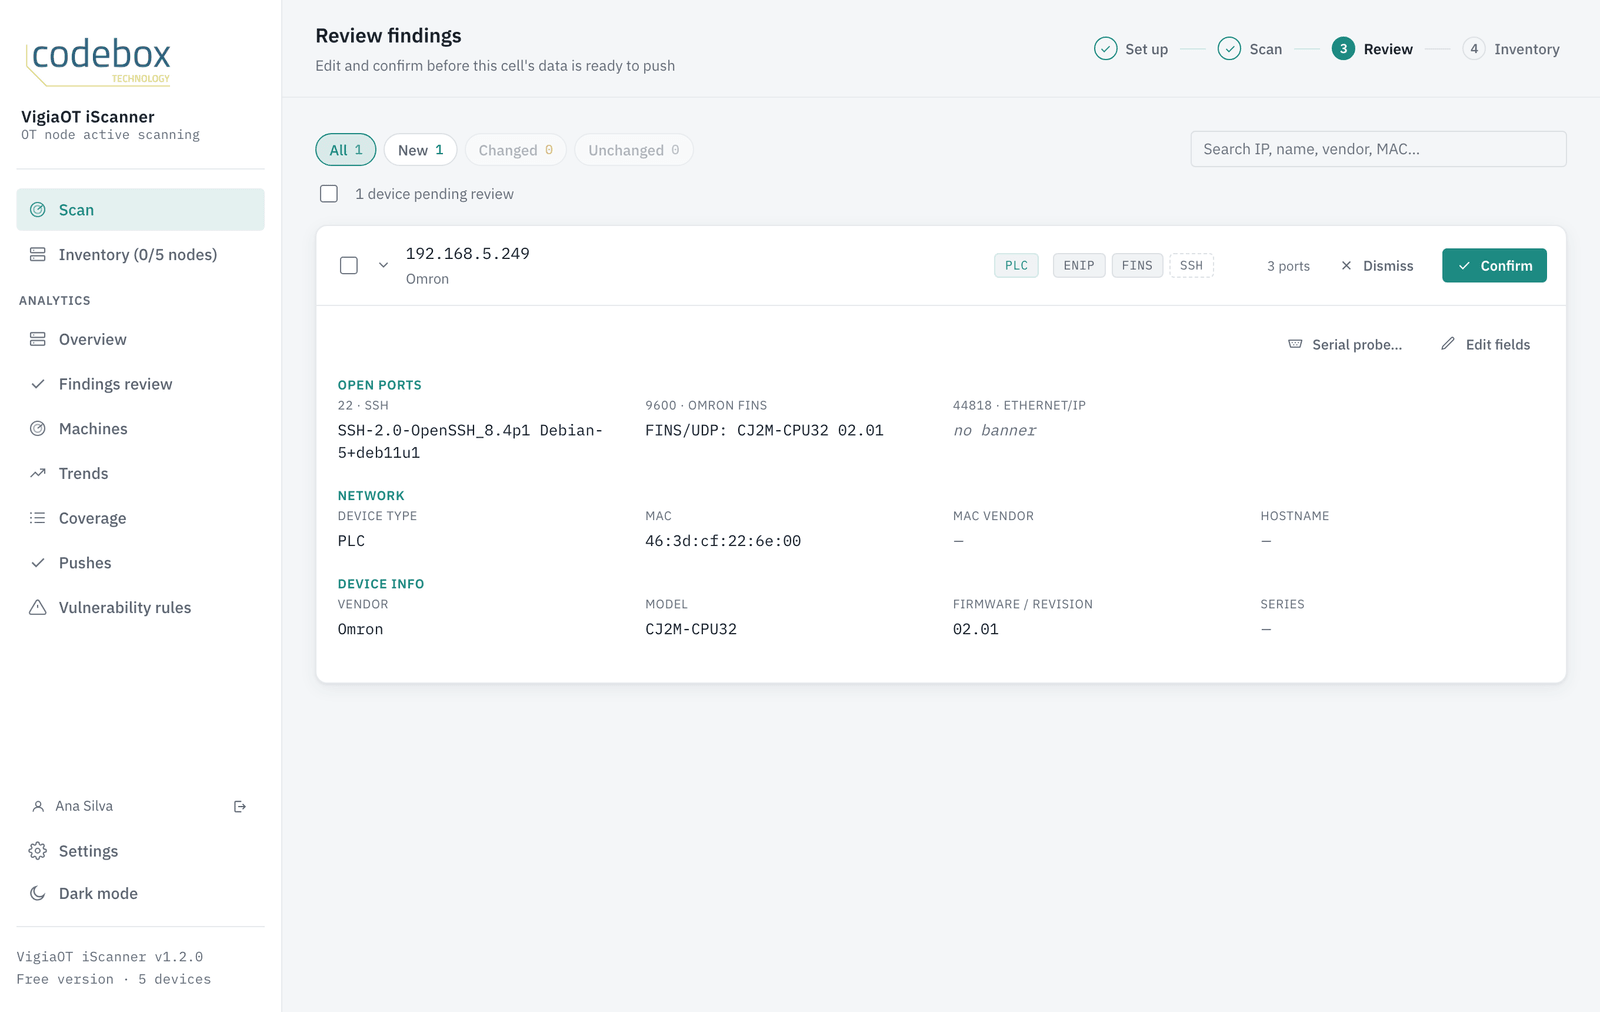Click the 3 ports label
This screenshot has width=1600, height=1012.
coord(1288,266)
